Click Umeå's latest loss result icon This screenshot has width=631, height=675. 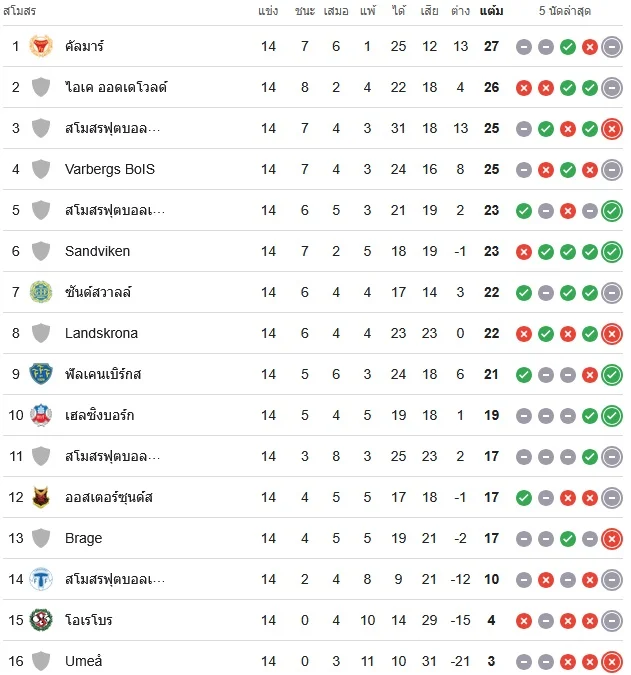click(612, 662)
